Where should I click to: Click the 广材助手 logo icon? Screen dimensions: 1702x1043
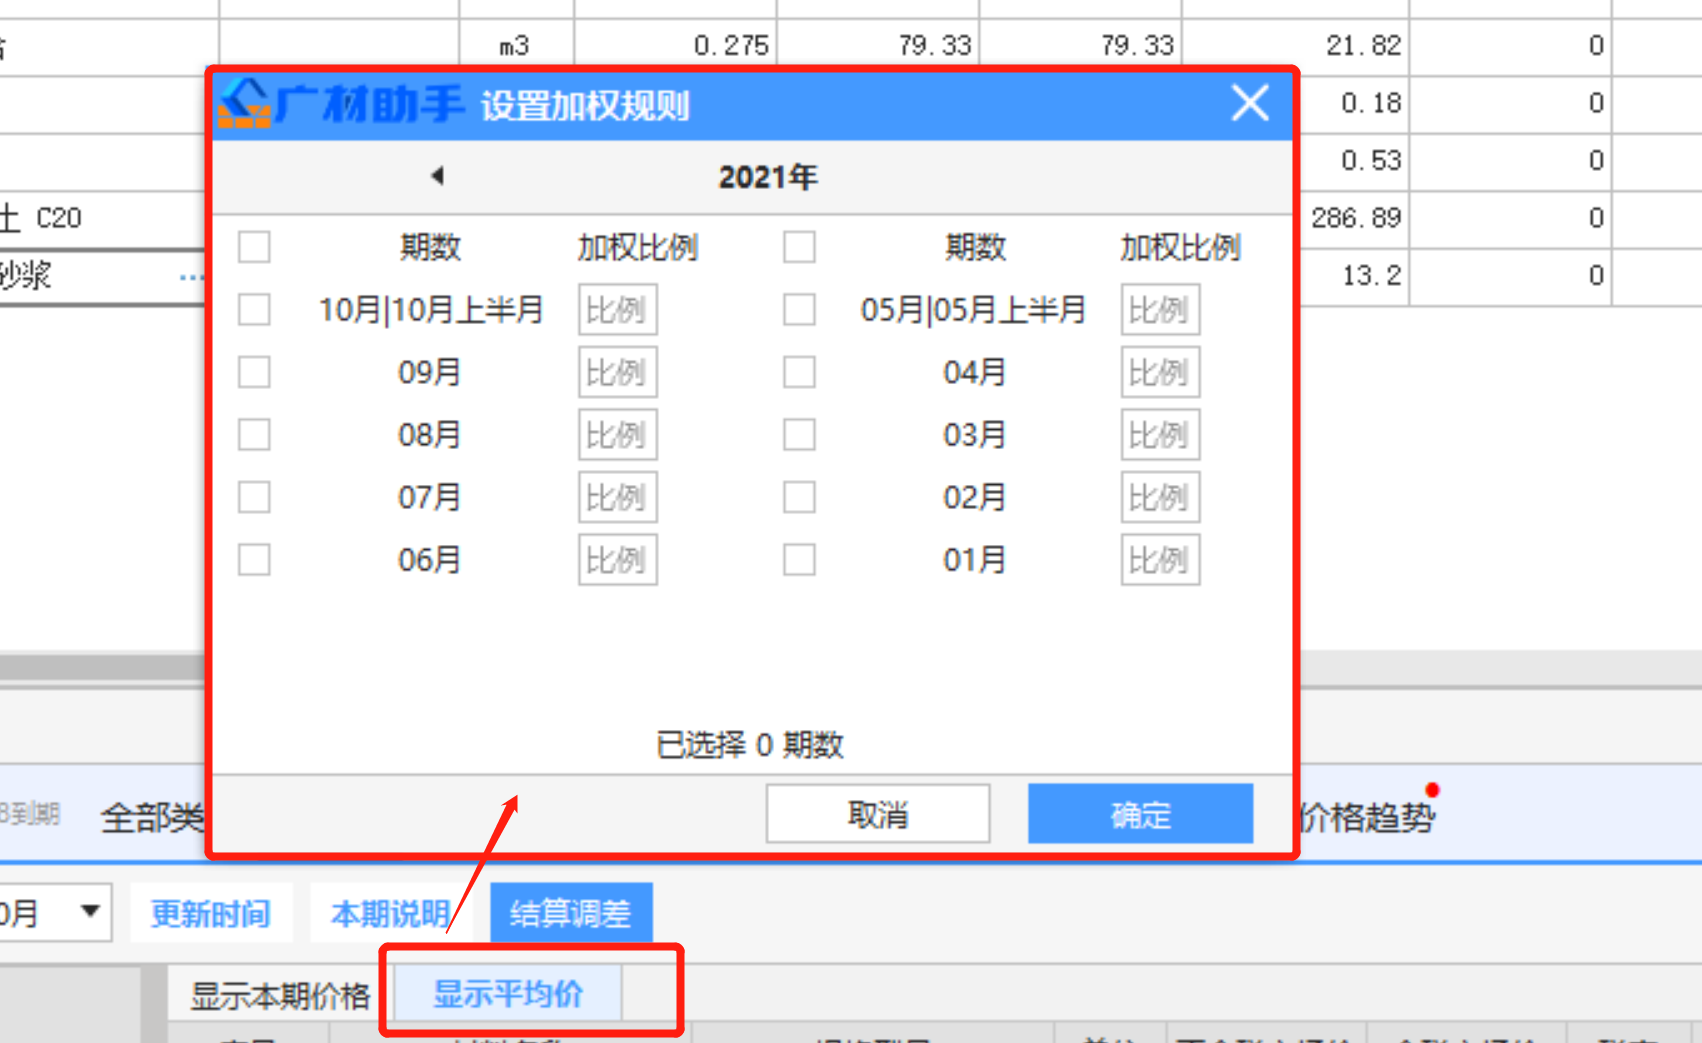coord(245,103)
